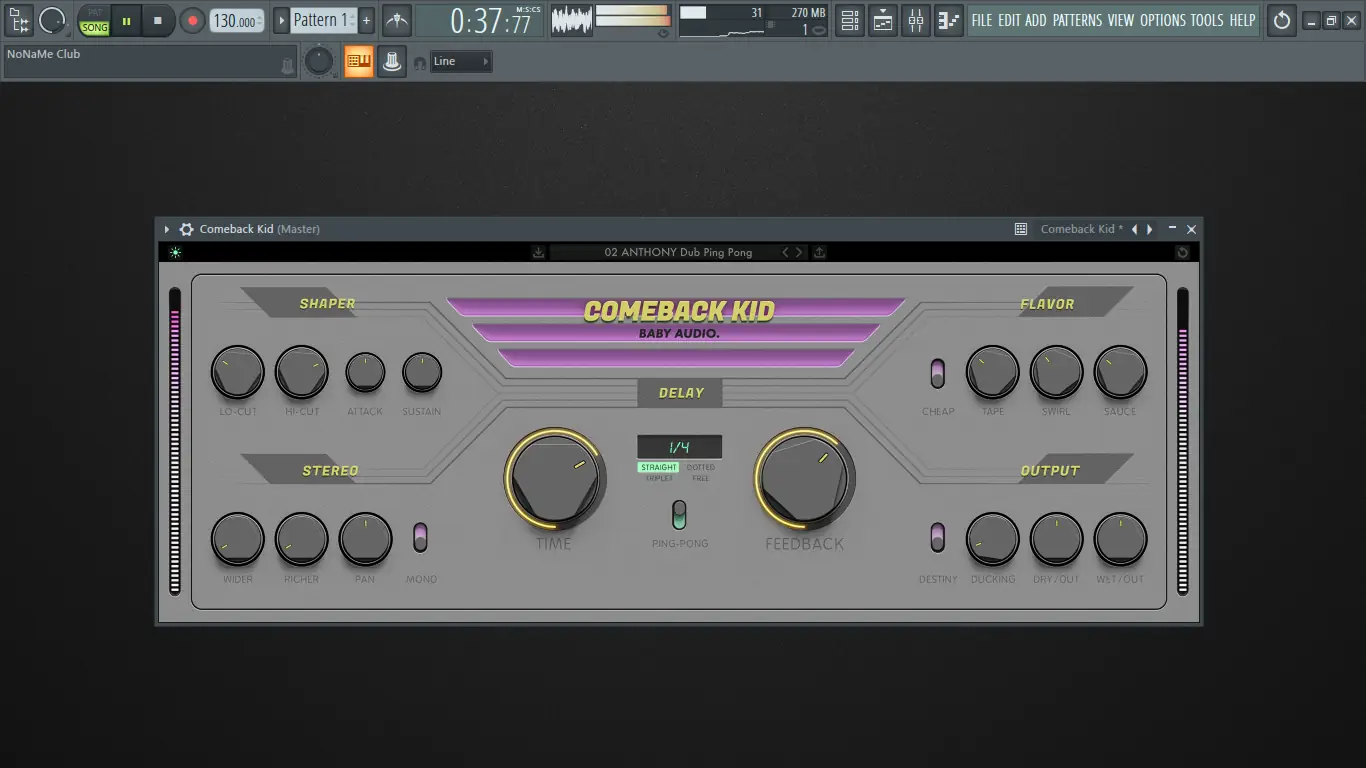
Task: Click the LO-CUT knob
Action: point(238,373)
